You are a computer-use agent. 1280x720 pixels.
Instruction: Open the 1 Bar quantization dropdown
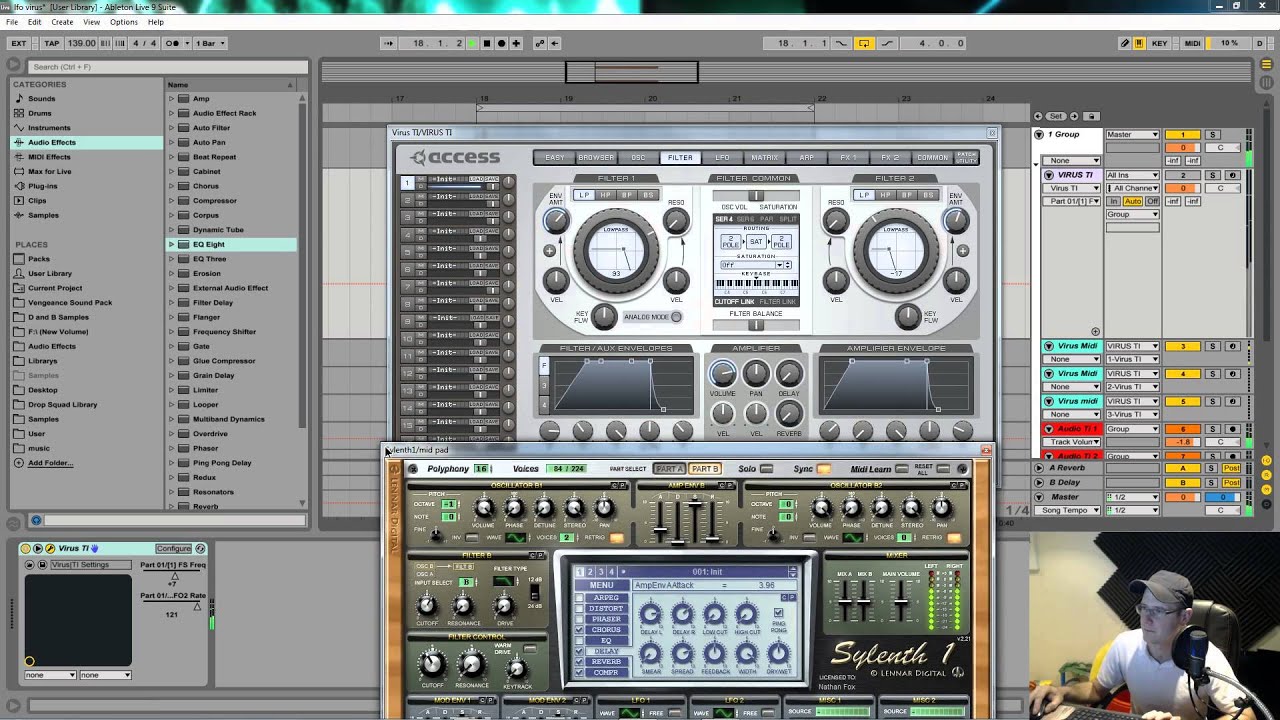tap(210, 43)
